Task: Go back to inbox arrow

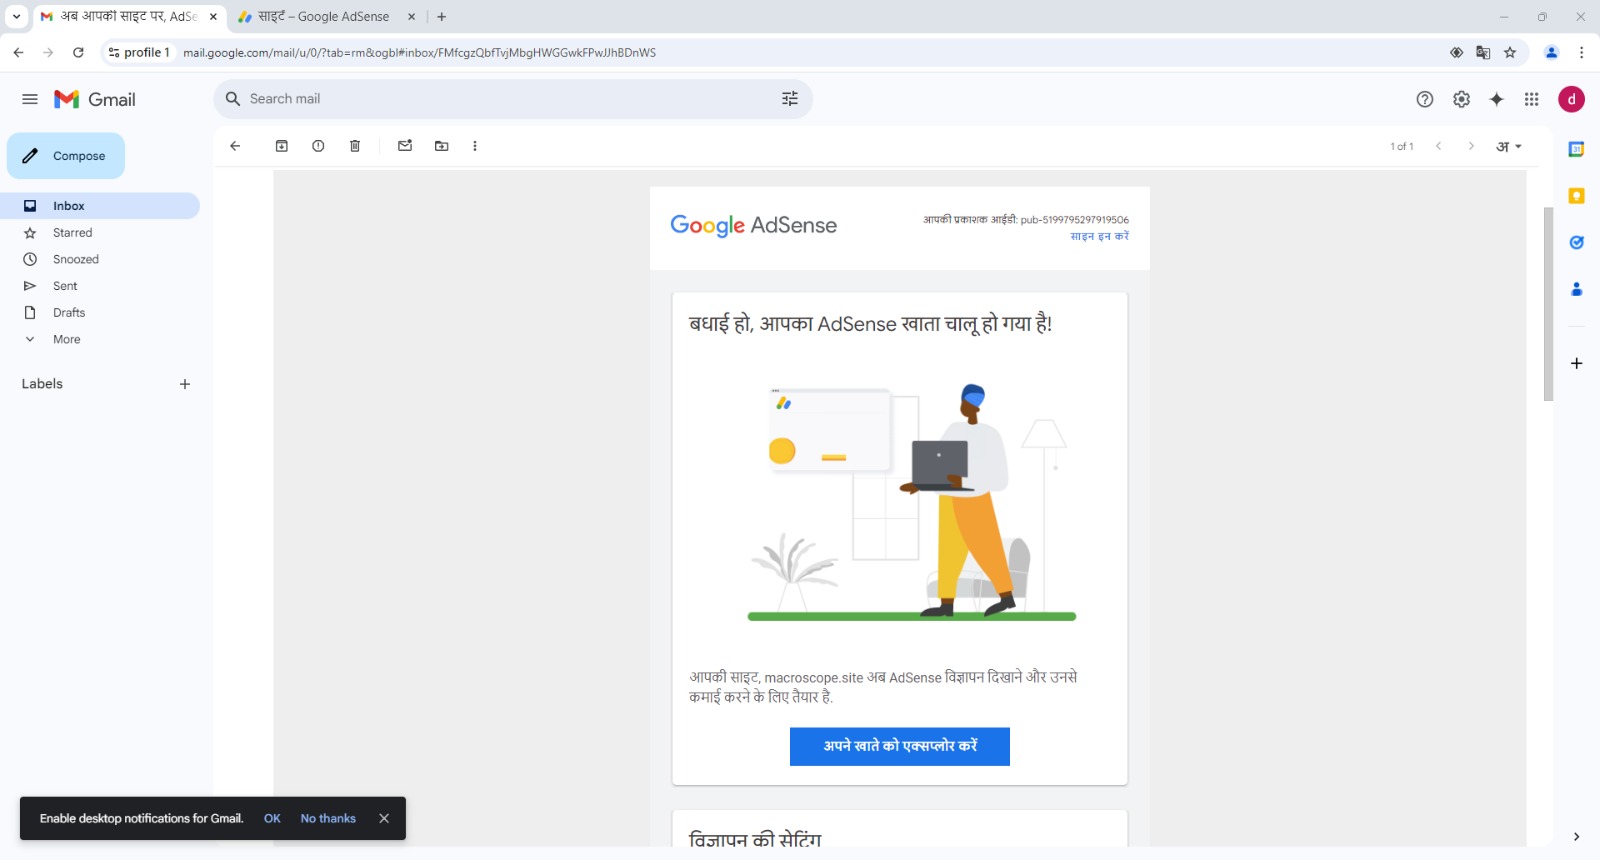Action: [x=235, y=146]
